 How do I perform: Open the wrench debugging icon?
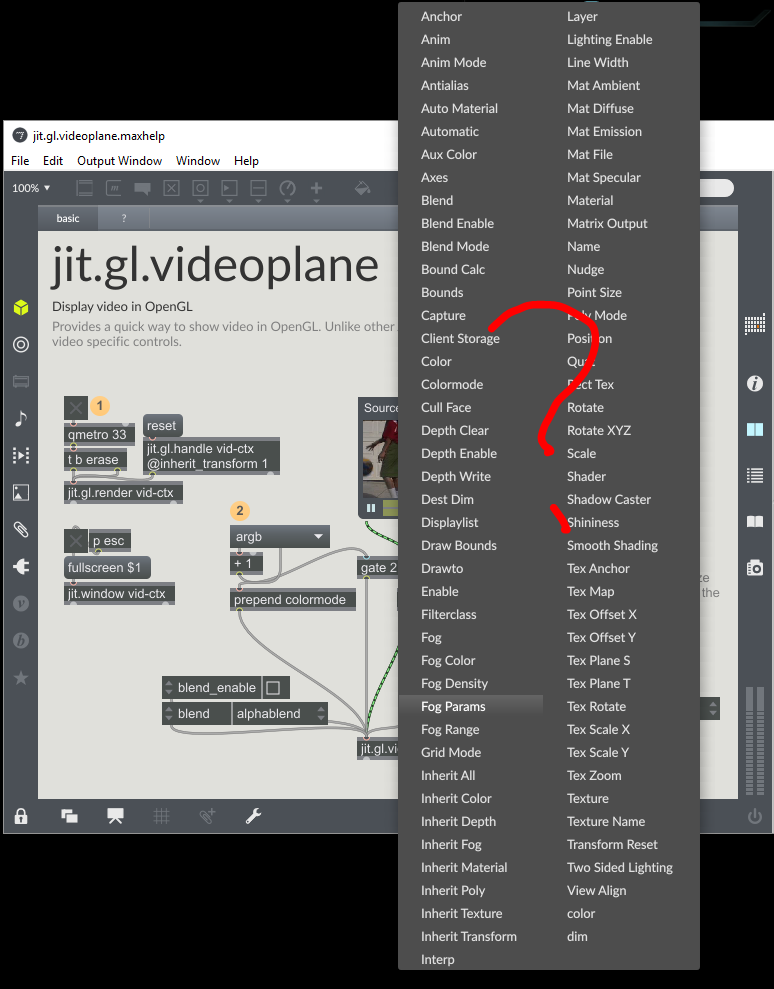point(253,816)
